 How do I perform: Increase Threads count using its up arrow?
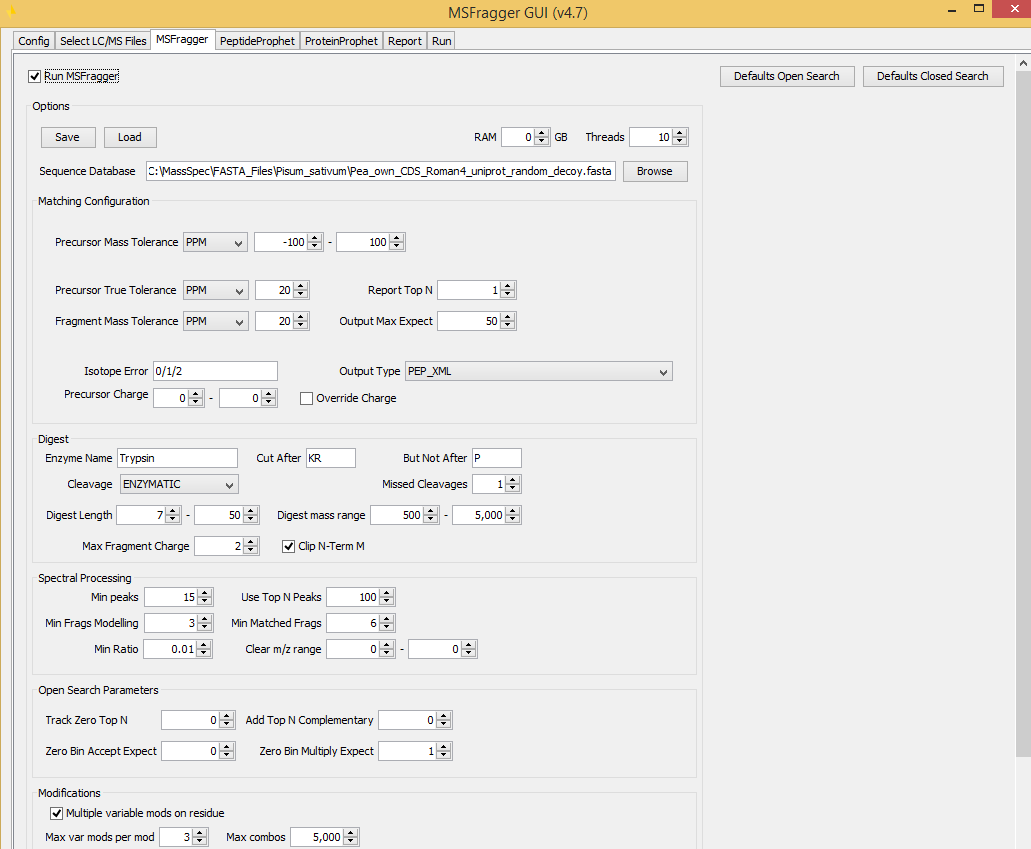point(679,132)
